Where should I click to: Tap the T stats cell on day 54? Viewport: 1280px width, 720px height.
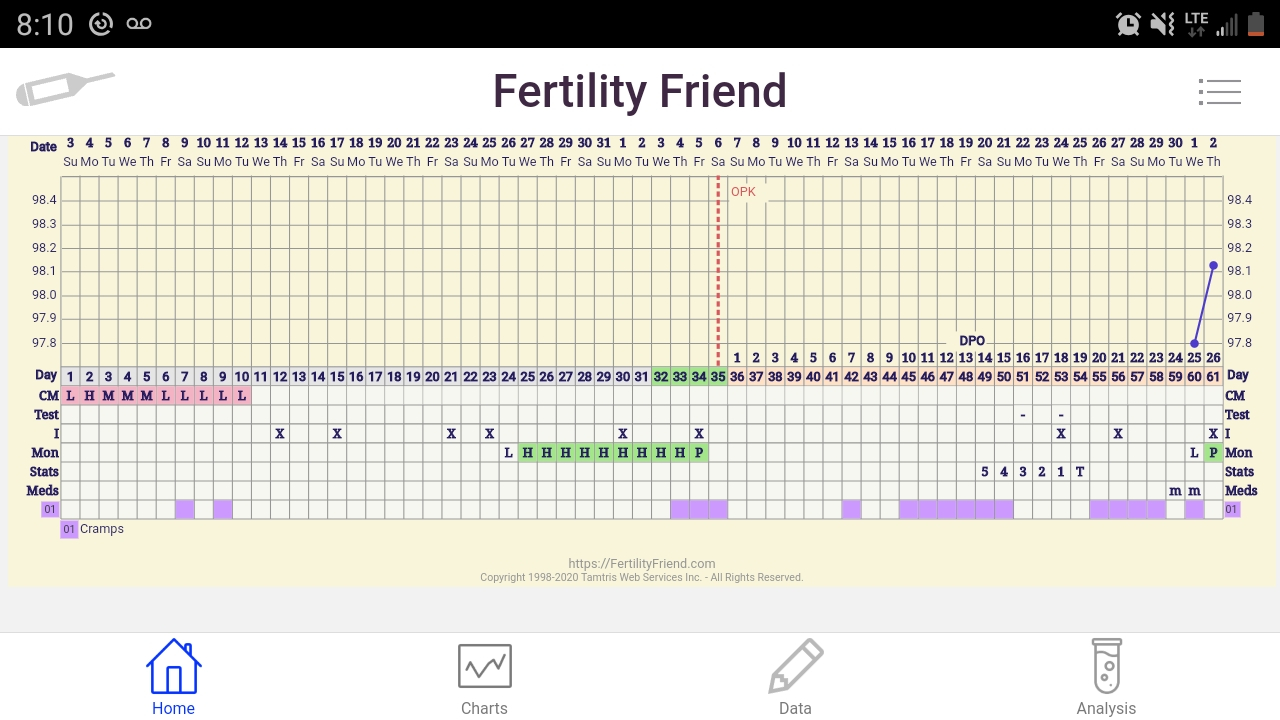1080,471
